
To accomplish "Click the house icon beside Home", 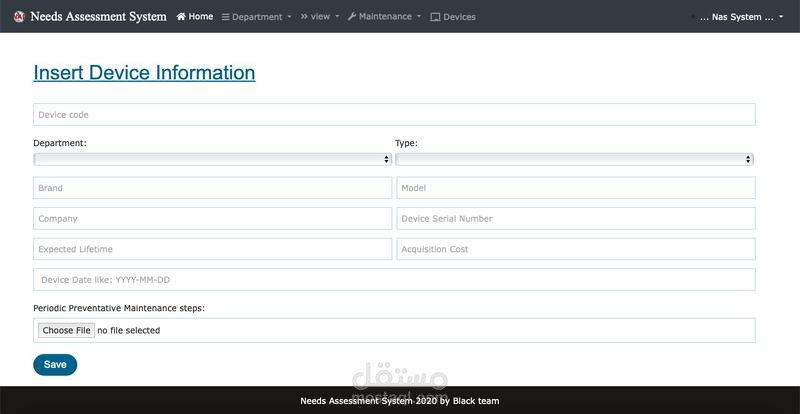I will pos(181,16).
